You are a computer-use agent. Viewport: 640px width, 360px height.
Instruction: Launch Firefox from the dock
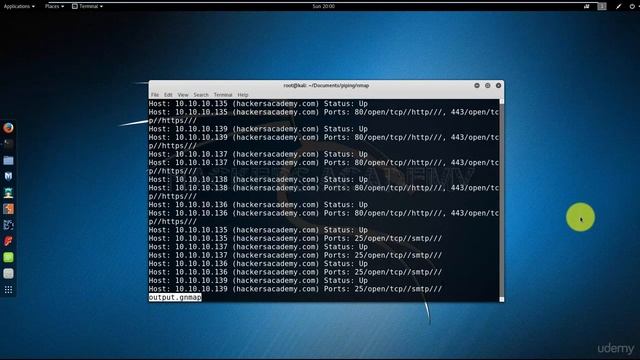click(8, 128)
